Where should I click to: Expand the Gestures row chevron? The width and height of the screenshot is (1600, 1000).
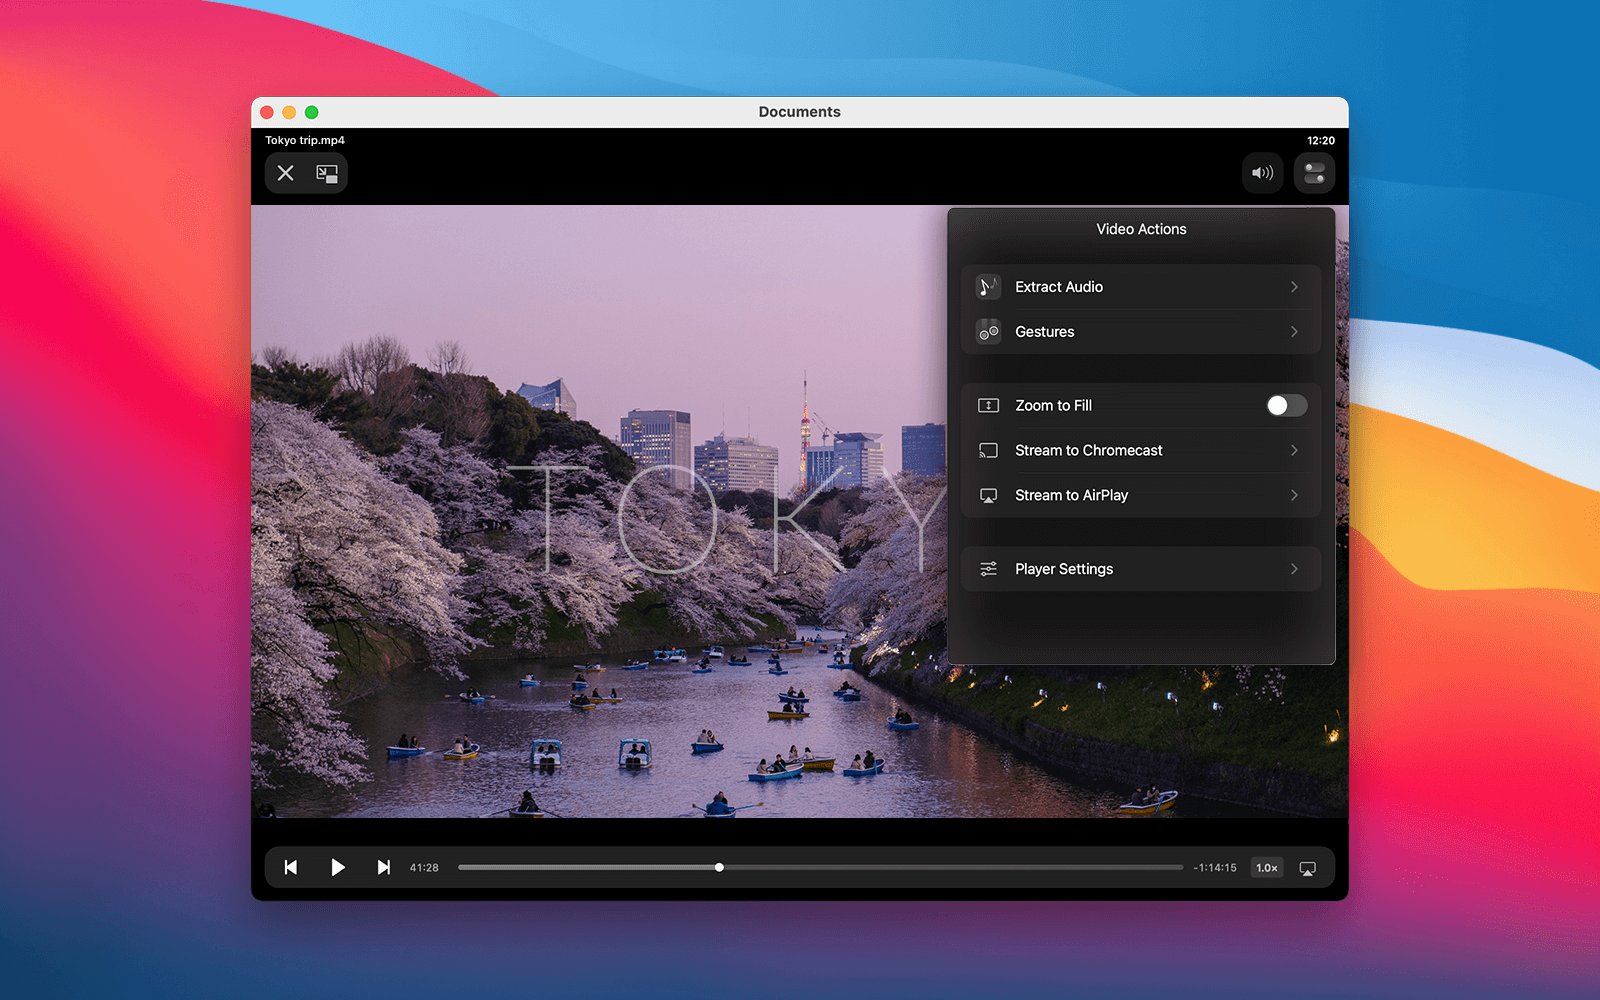point(1294,332)
